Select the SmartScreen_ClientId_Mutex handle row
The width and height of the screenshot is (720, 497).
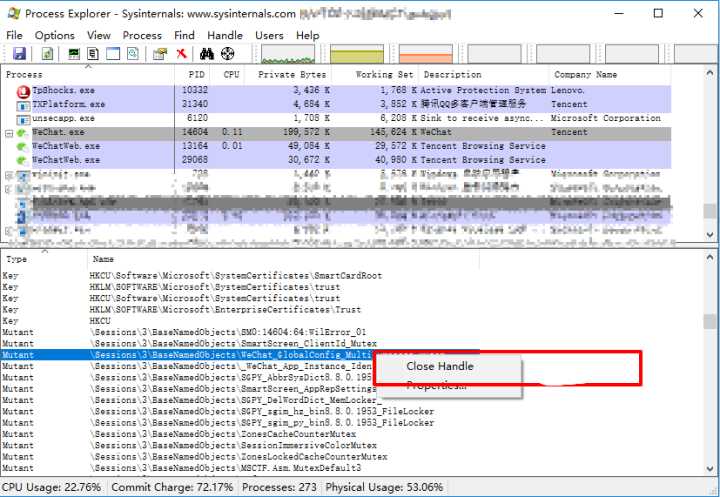[240, 344]
